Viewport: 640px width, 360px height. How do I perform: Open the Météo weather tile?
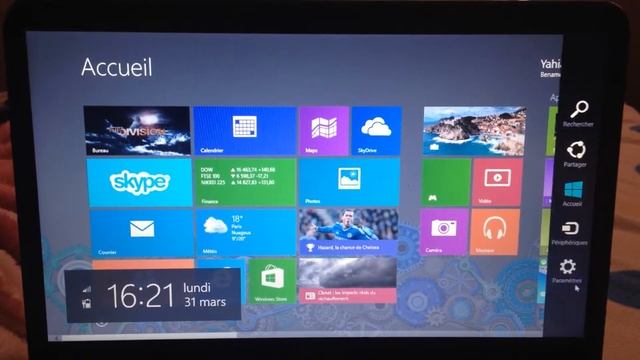[x=246, y=233]
